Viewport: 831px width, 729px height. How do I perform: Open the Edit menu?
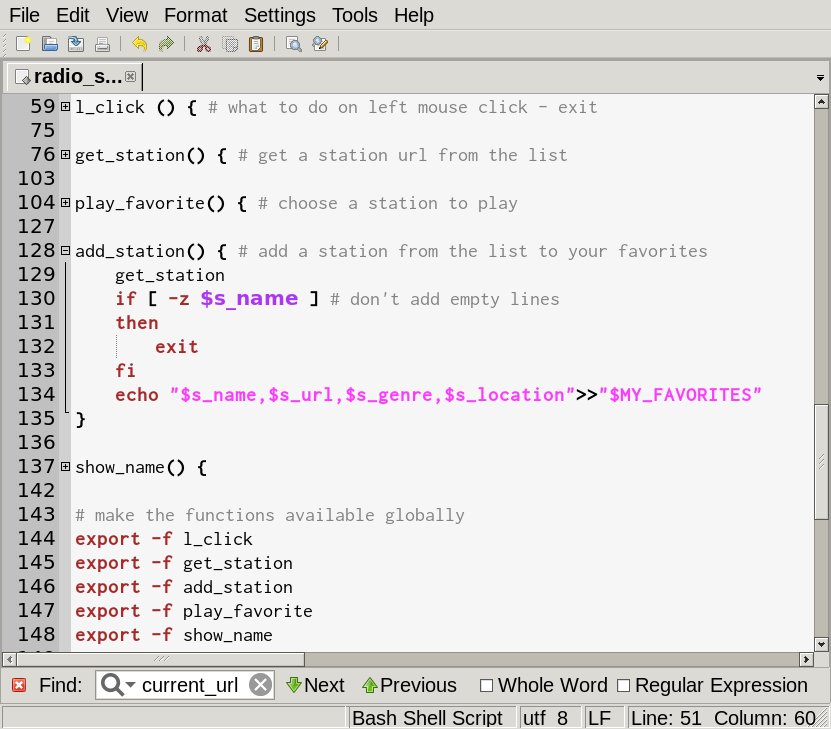73,15
